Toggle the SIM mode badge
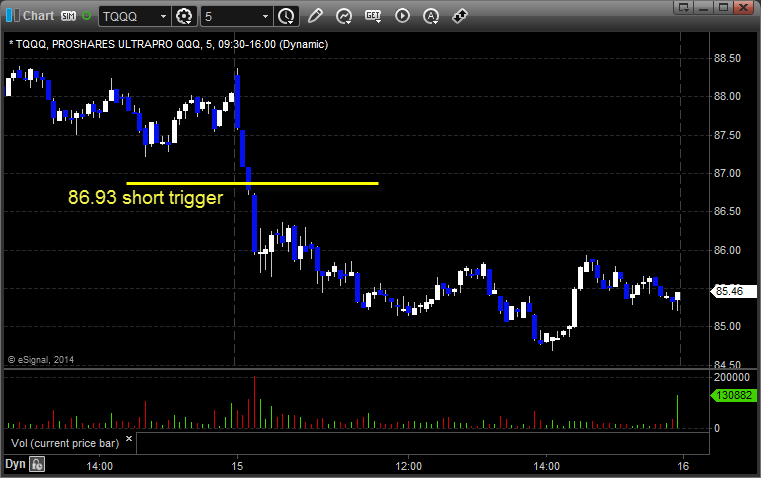Image resolution: width=761 pixels, height=478 pixels. (x=68, y=16)
